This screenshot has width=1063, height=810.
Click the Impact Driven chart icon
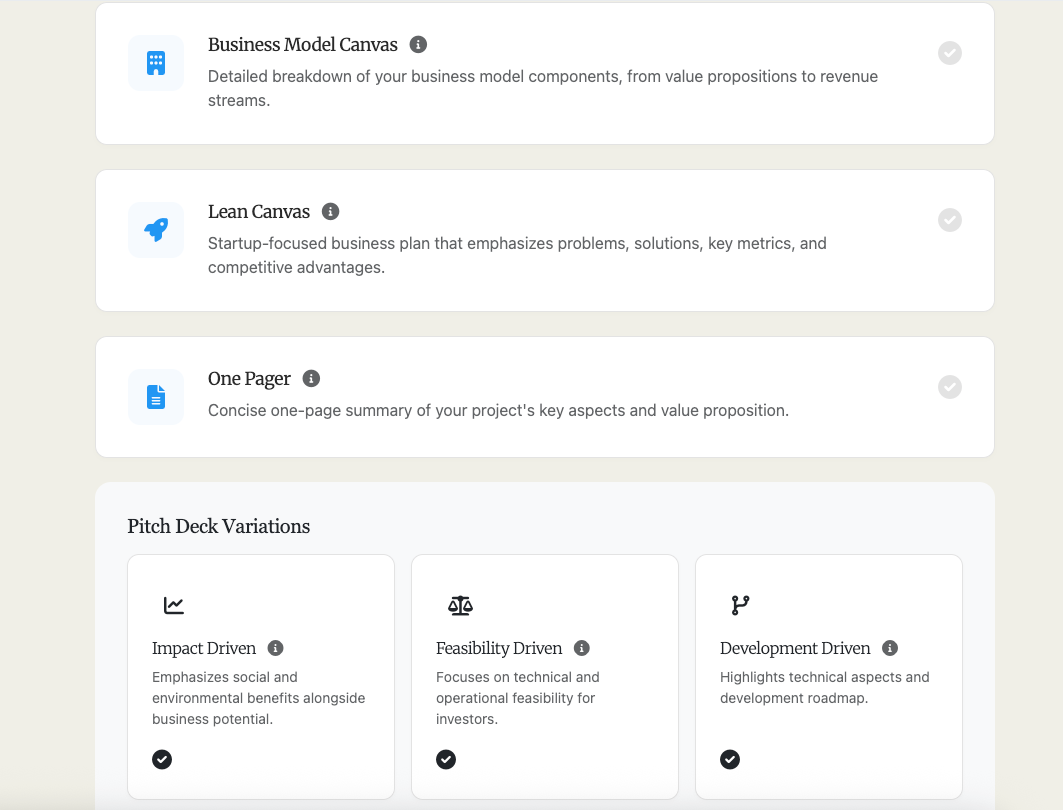pos(174,605)
